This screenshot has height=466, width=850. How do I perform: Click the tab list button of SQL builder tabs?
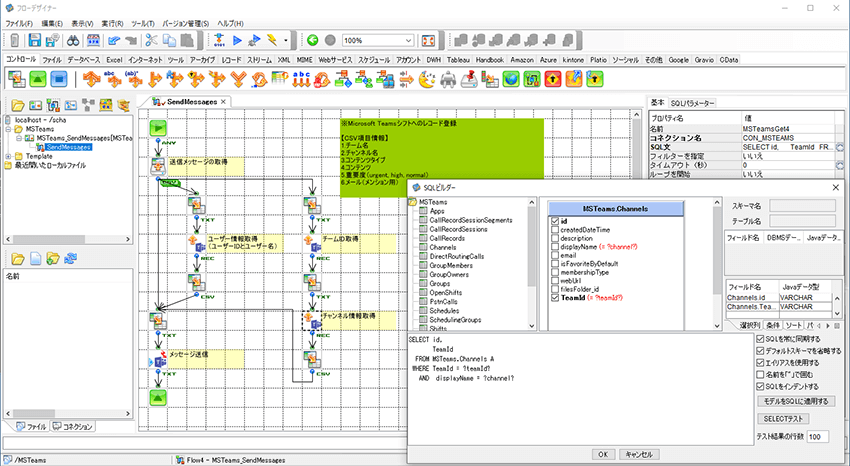point(837,326)
